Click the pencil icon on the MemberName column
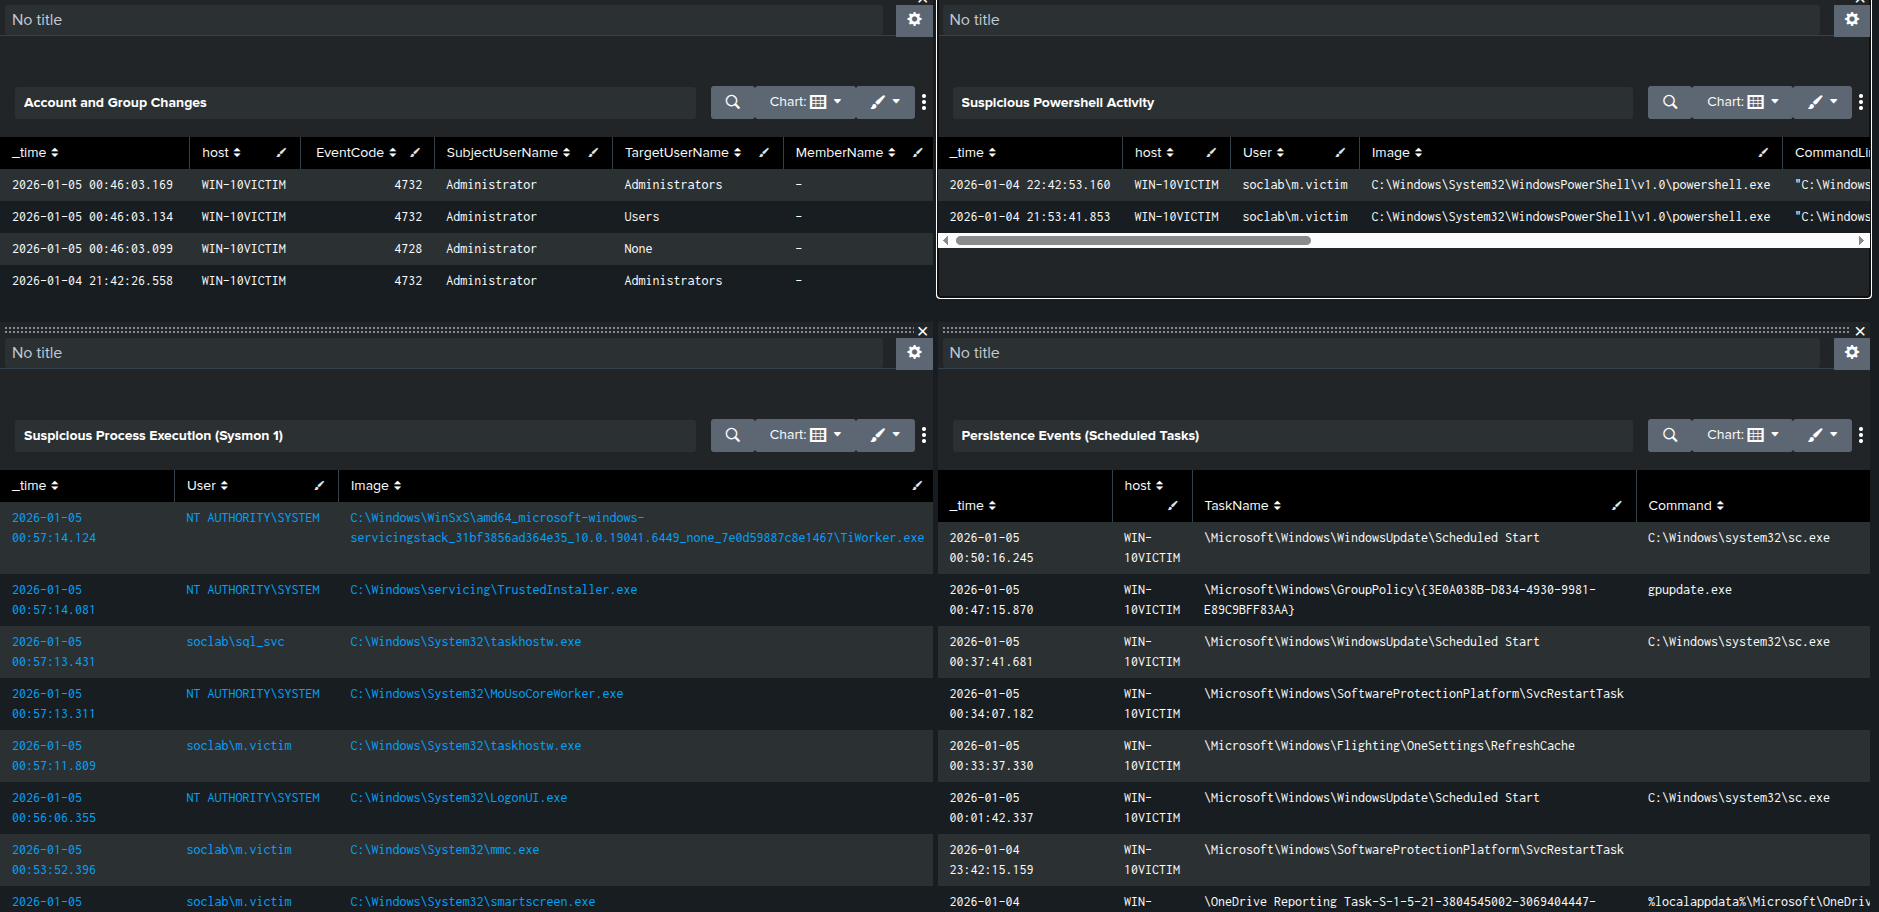The height and width of the screenshot is (912, 1879). point(917,153)
